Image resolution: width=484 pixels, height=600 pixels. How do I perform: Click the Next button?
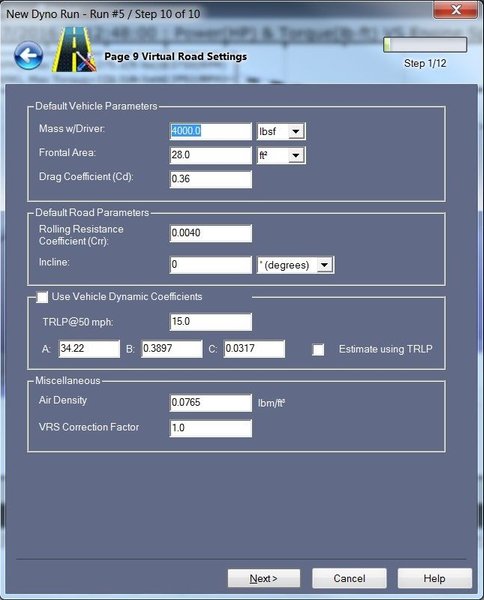[x=264, y=578]
